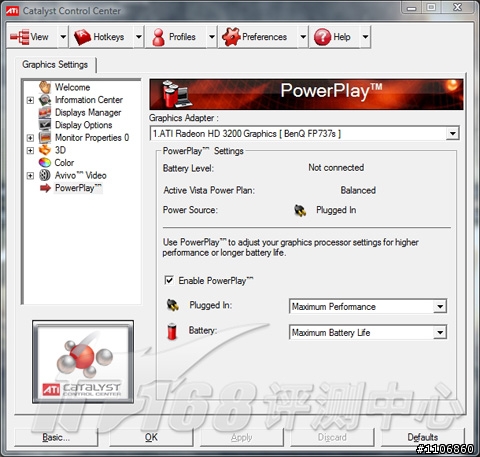Click the 3D teapot icon
This screenshot has width=480, height=457.
pyautogui.click(x=45, y=150)
